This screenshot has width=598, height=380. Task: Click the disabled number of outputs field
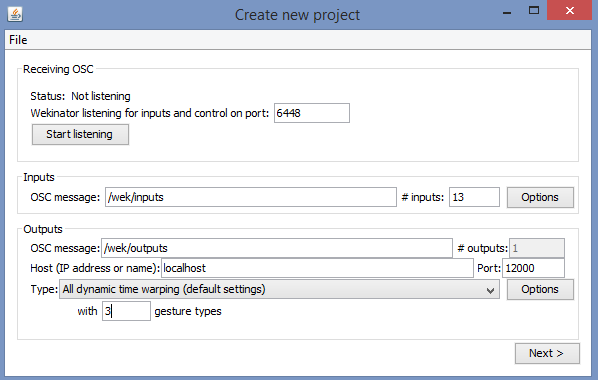pos(537,248)
